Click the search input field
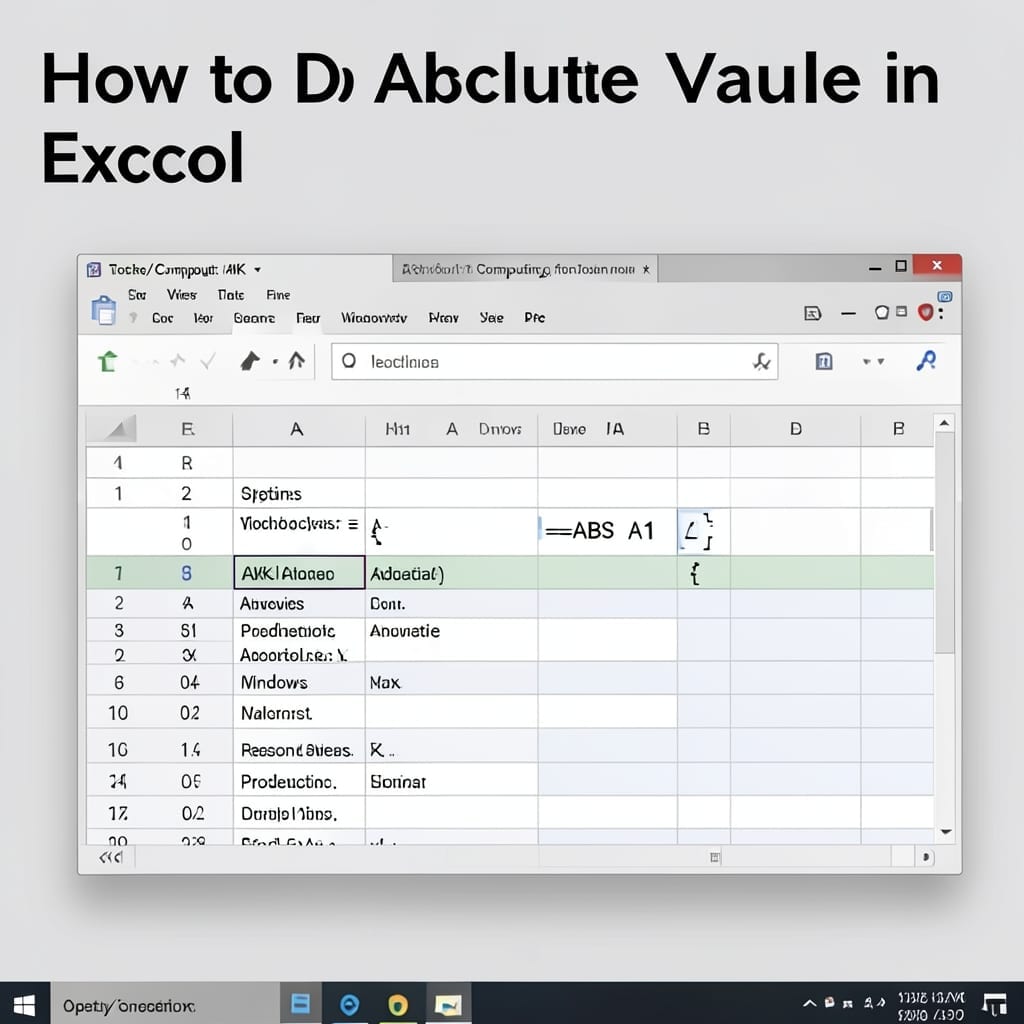This screenshot has height=1024, width=1024. coord(554,361)
